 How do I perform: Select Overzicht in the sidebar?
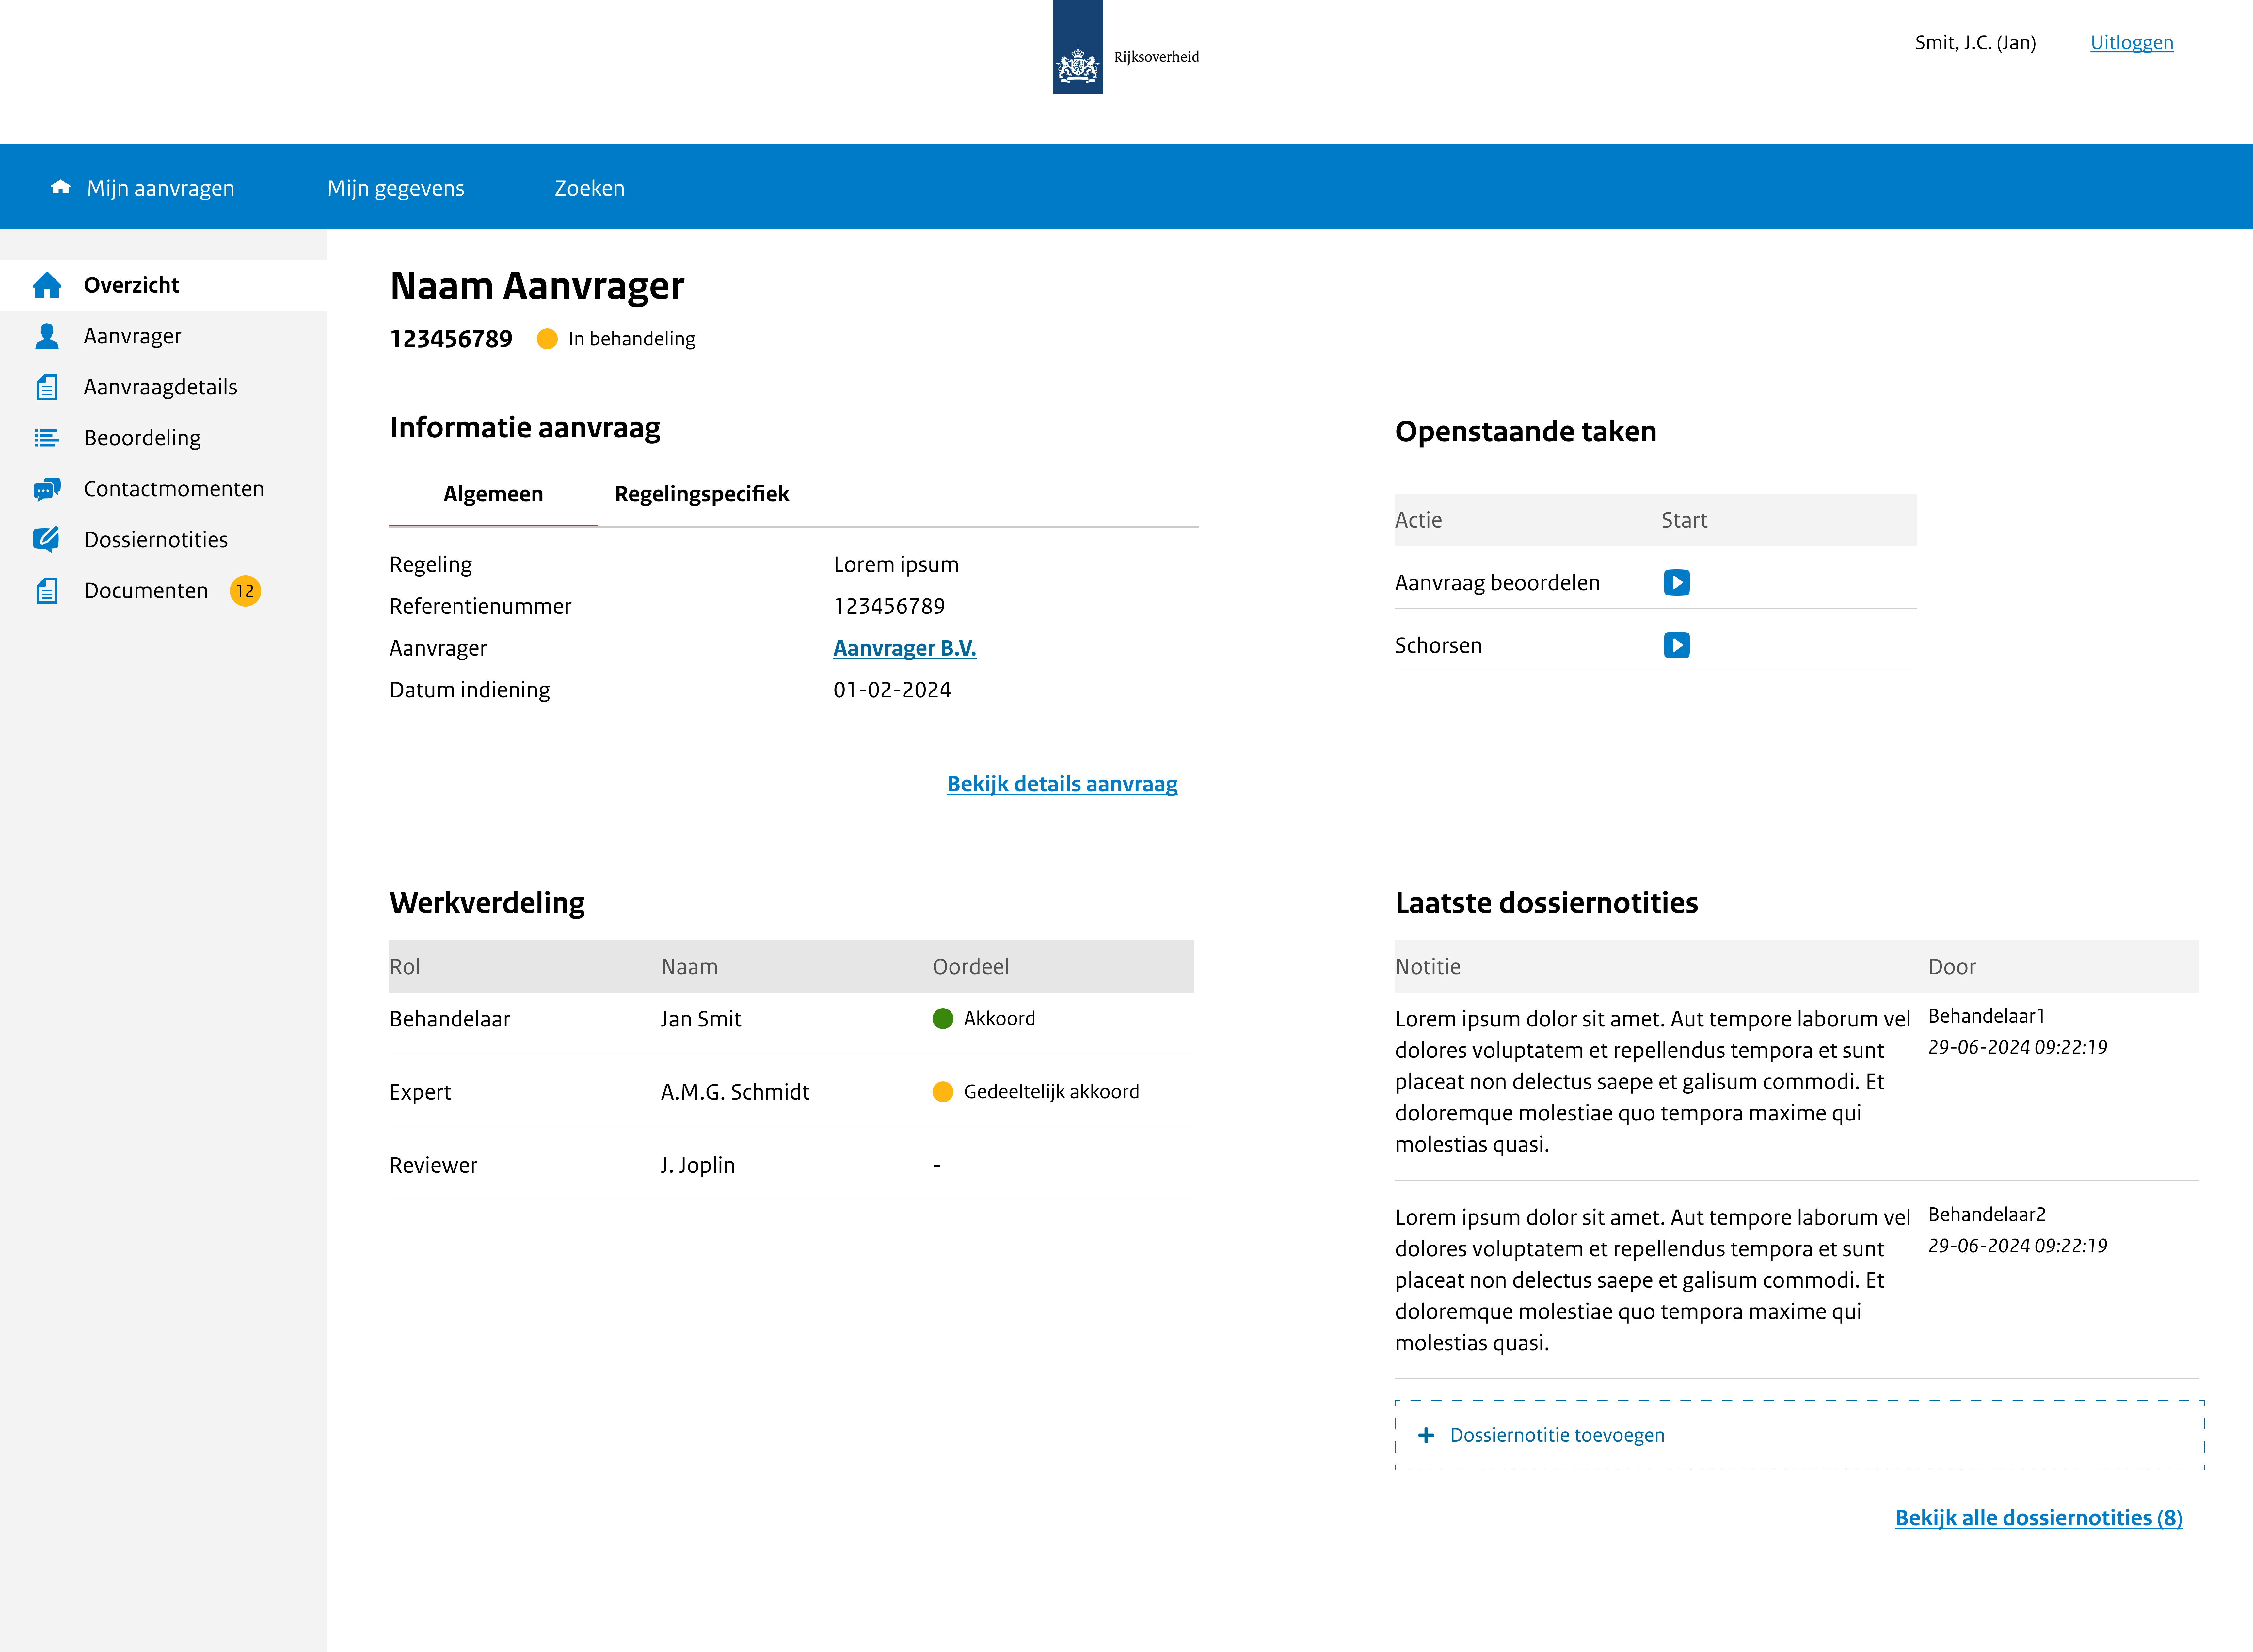pyautogui.click(x=163, y=285)
